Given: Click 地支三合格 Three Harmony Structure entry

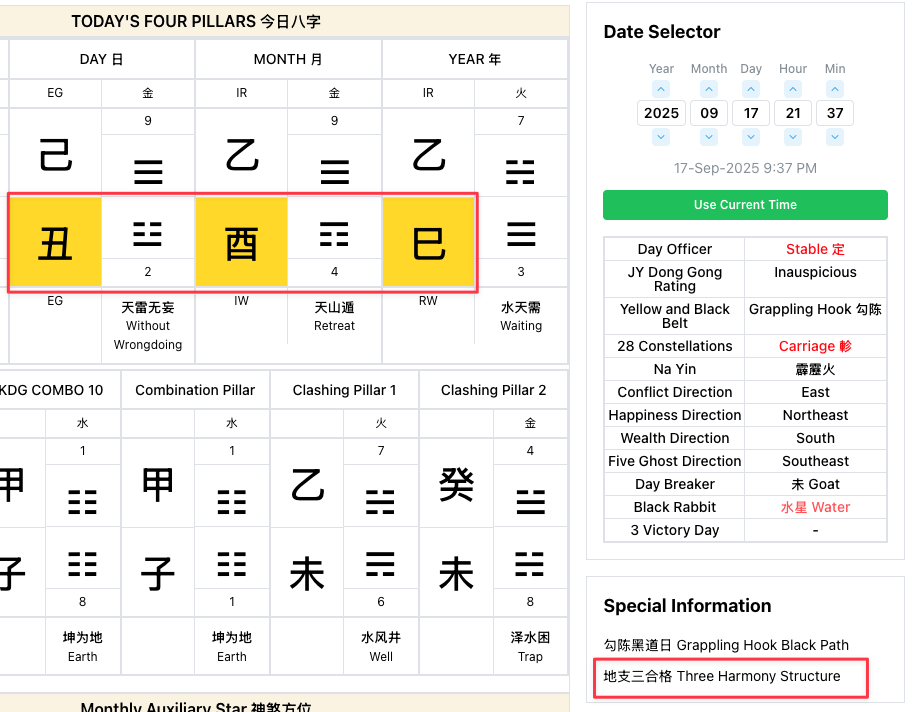Looking at the screenshot, I should (x=722, y=676).
